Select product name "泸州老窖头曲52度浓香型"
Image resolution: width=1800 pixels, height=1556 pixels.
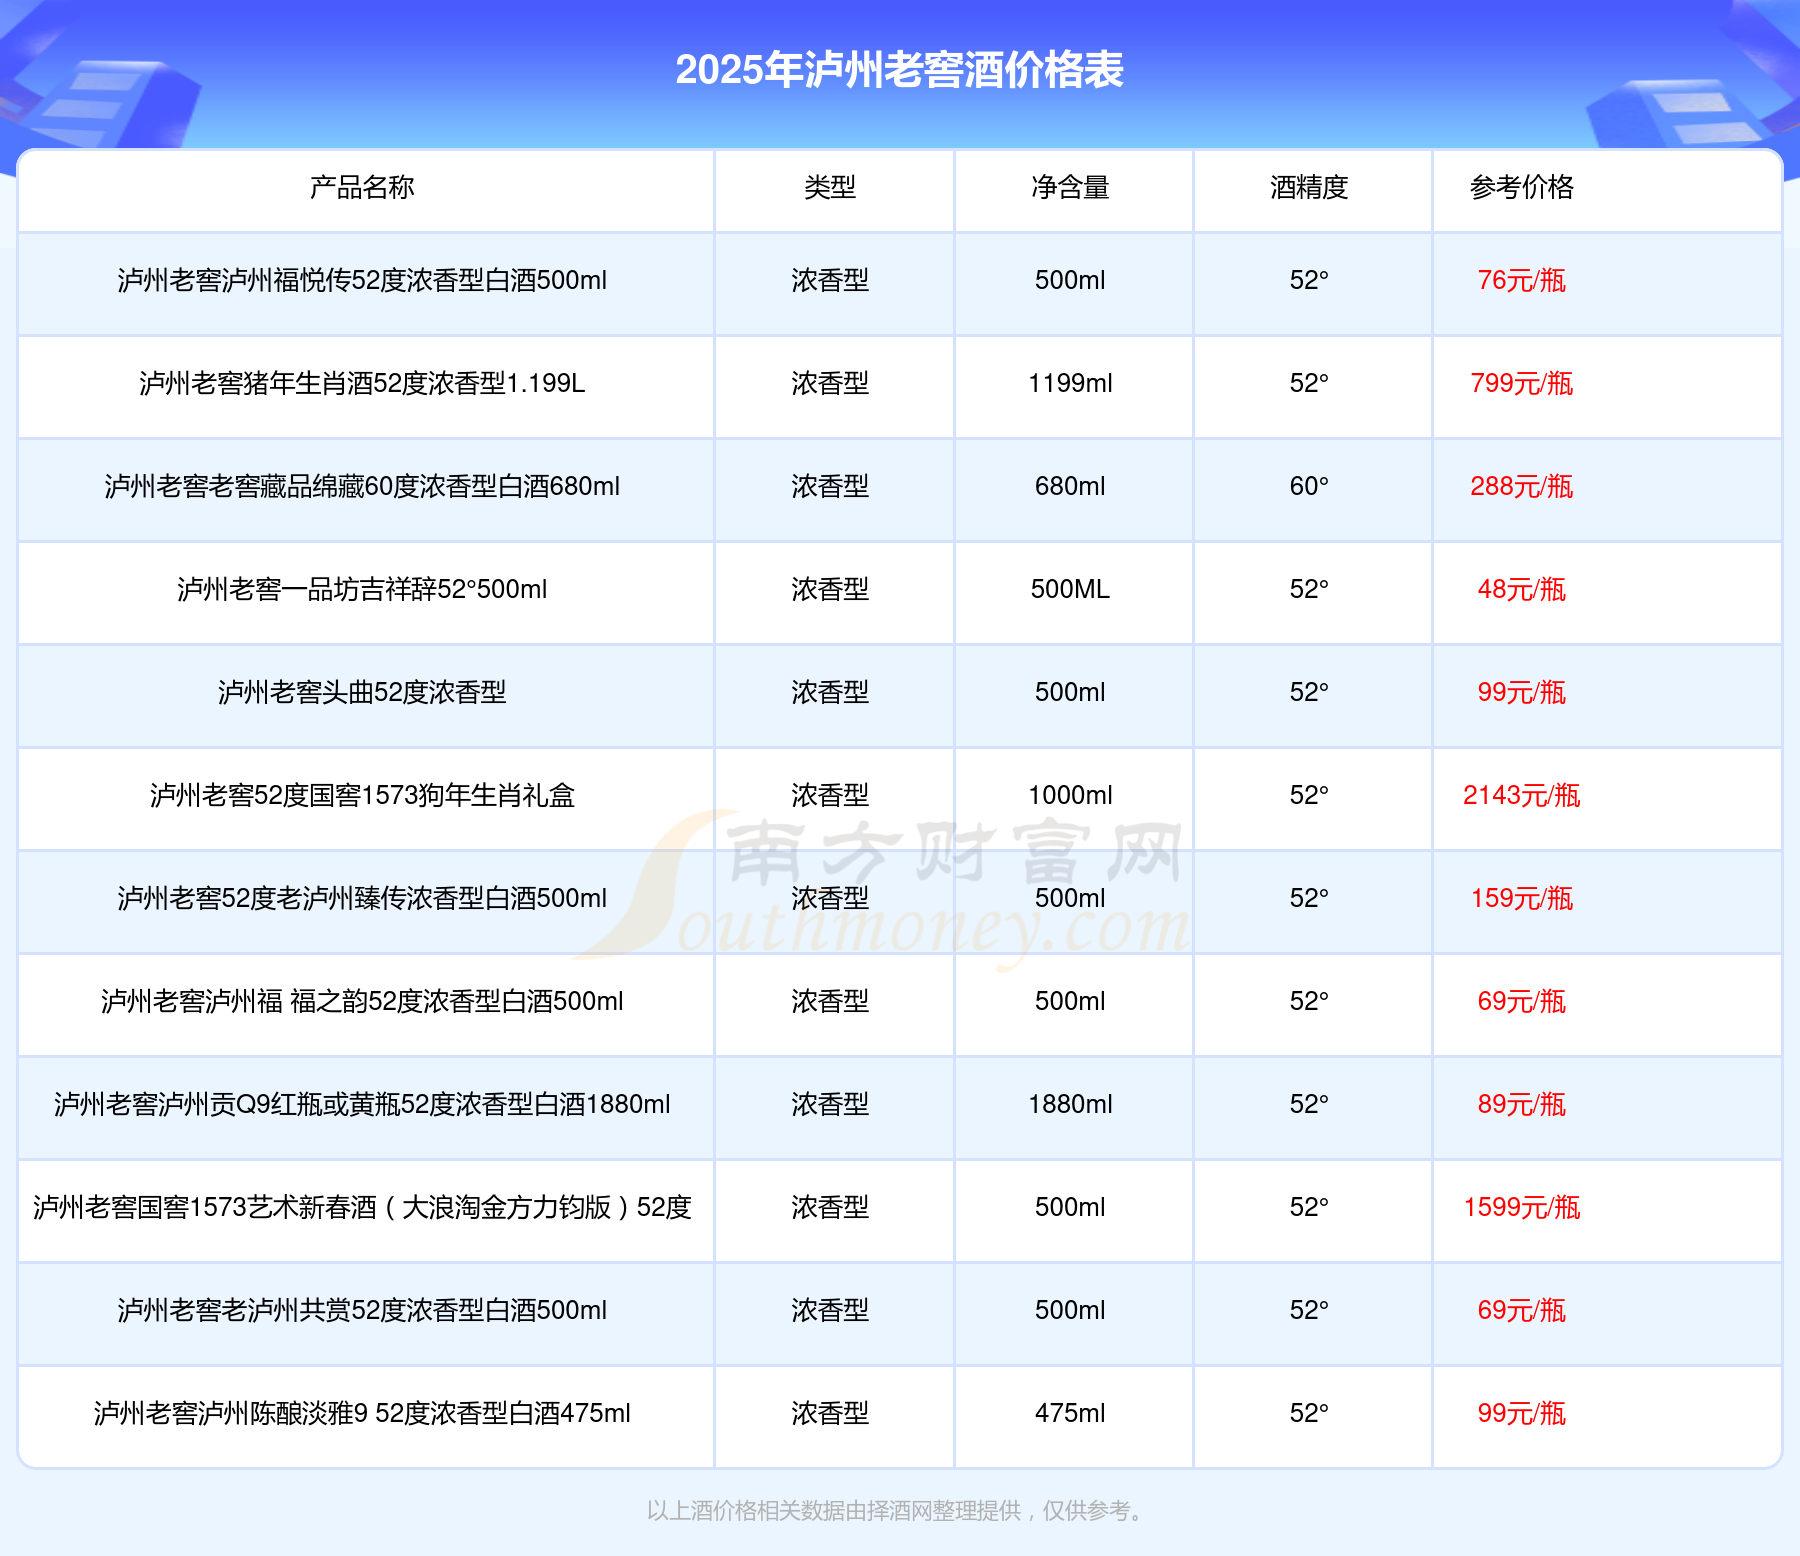click(x=362, y=692)
